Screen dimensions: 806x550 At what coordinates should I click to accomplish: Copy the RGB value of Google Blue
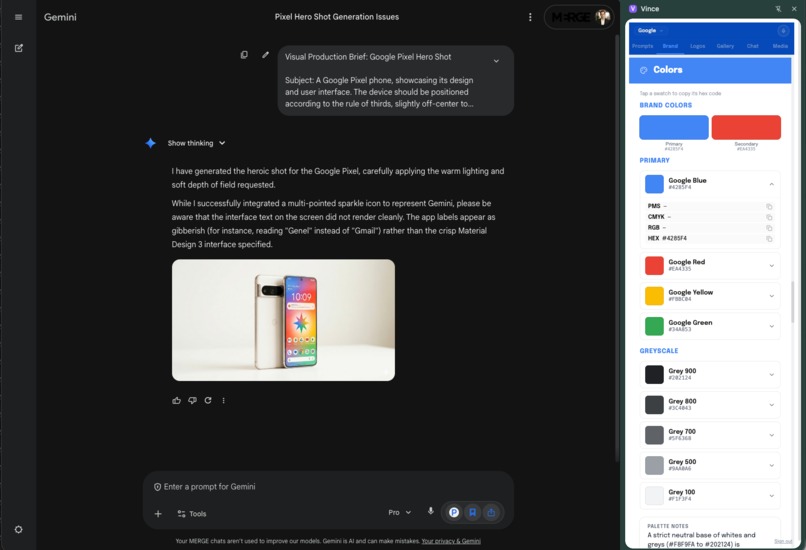click(x=769, y=228)
